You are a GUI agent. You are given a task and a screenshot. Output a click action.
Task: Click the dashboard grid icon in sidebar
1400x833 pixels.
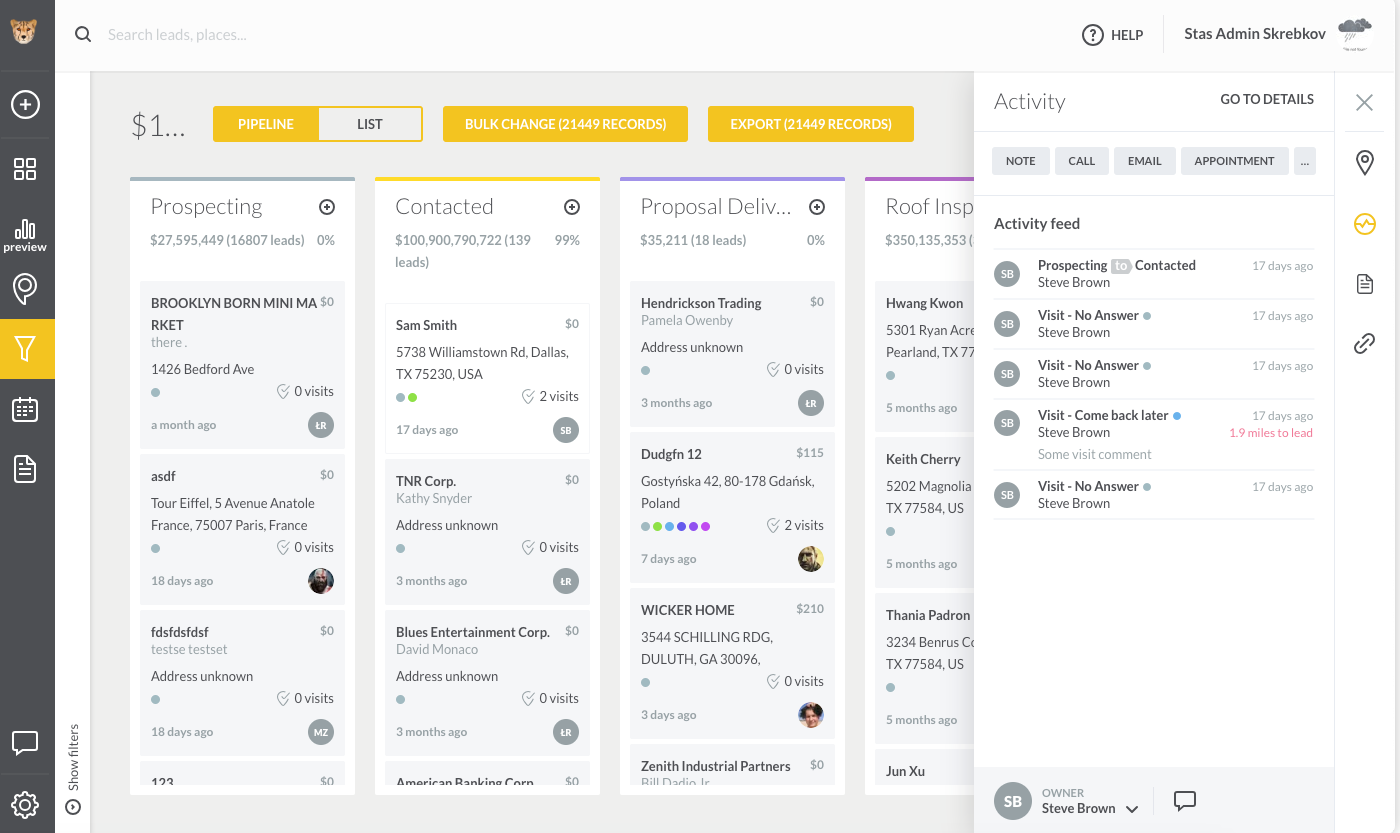(x=25, y=169)
